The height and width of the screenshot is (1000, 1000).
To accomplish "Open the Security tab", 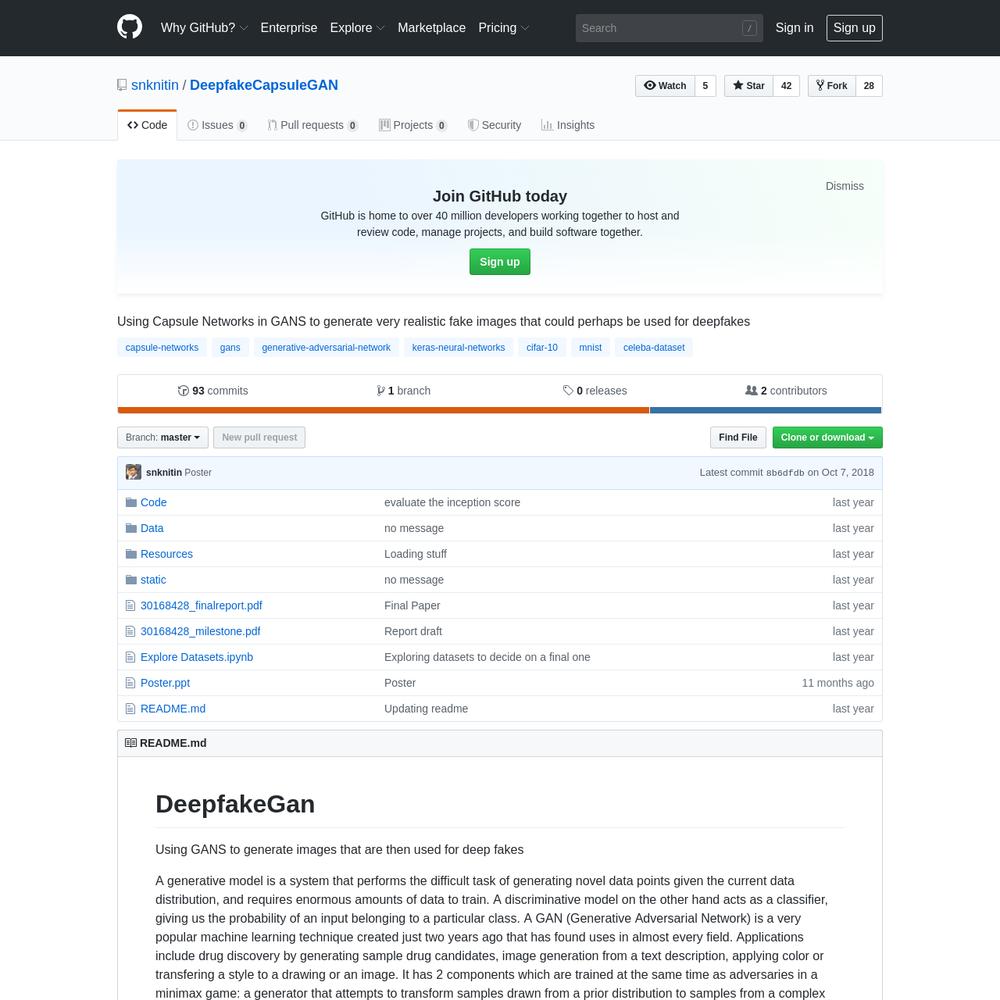I will [494, 125].
